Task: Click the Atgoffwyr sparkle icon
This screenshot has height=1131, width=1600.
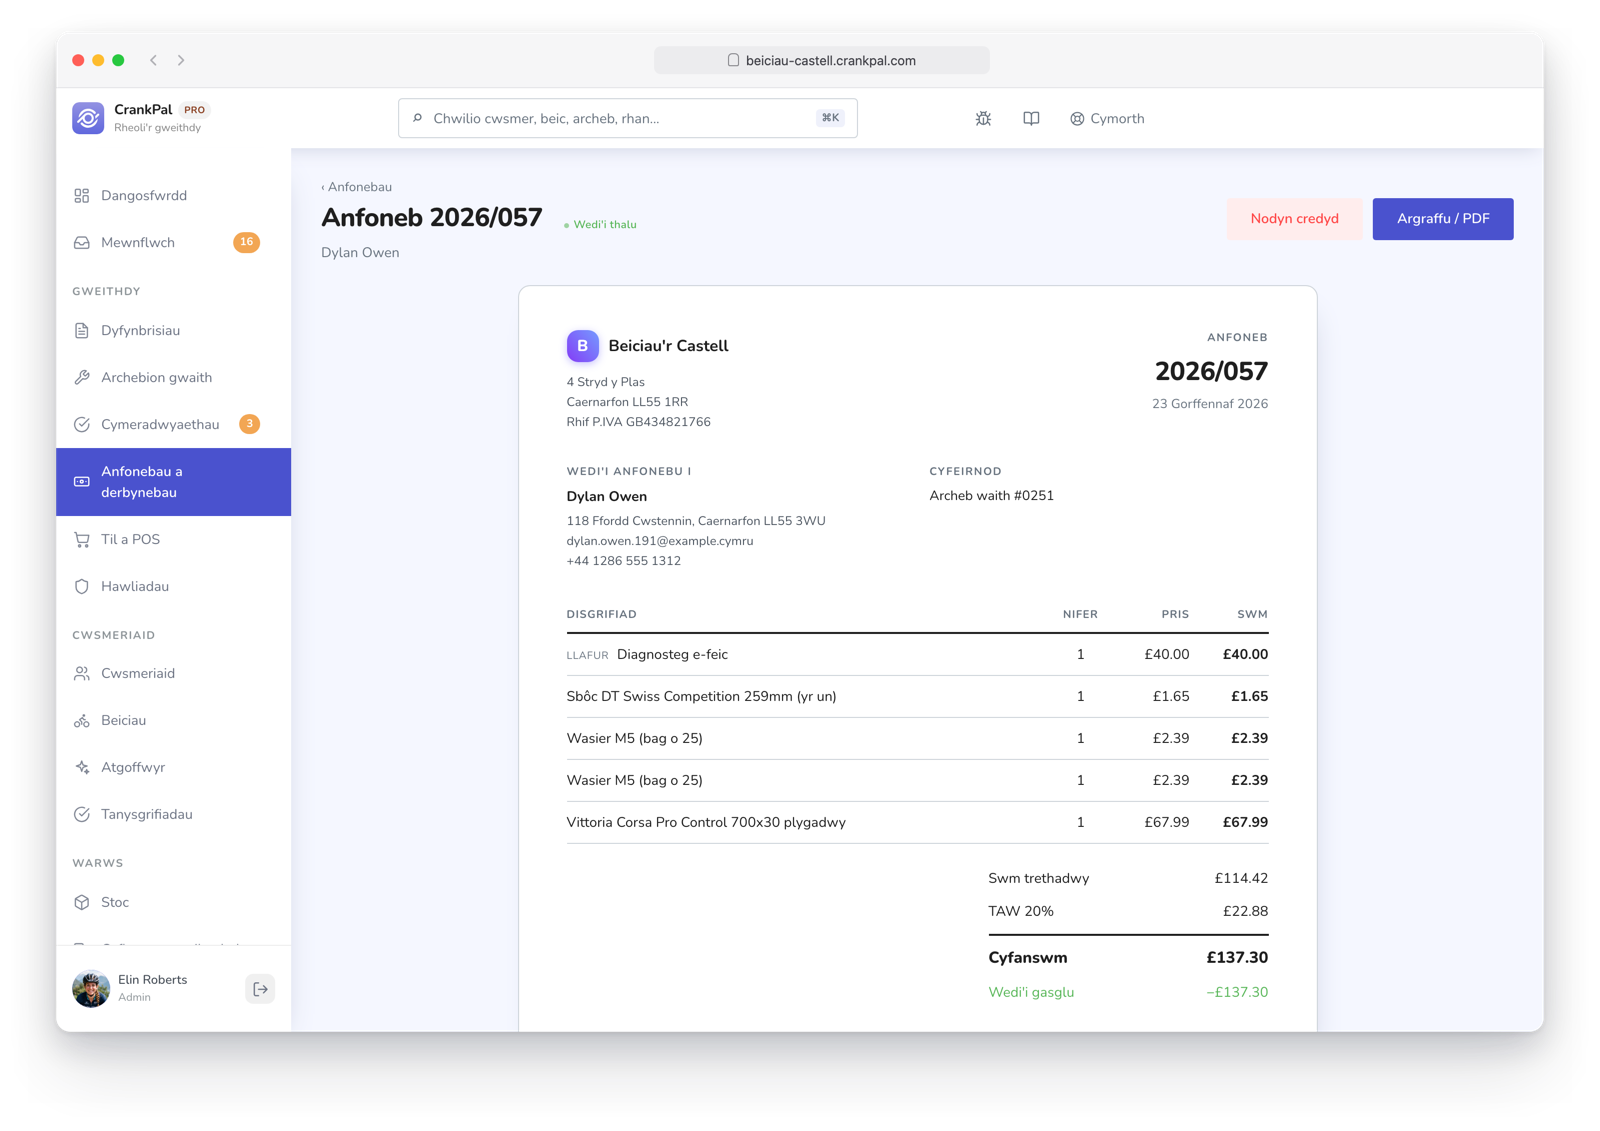Action: [x=82, y=768]
